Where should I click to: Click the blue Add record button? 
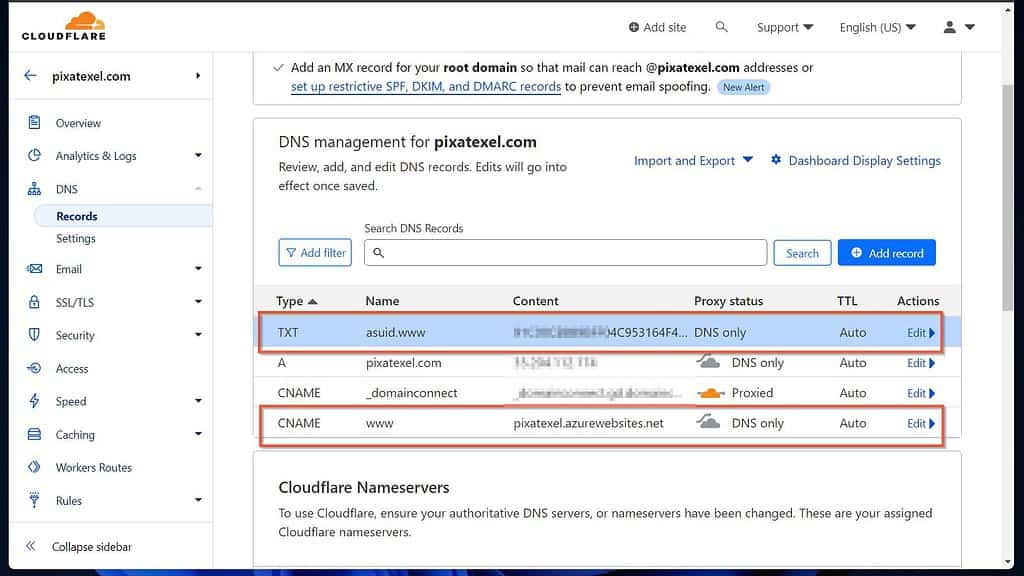point(886,253)
